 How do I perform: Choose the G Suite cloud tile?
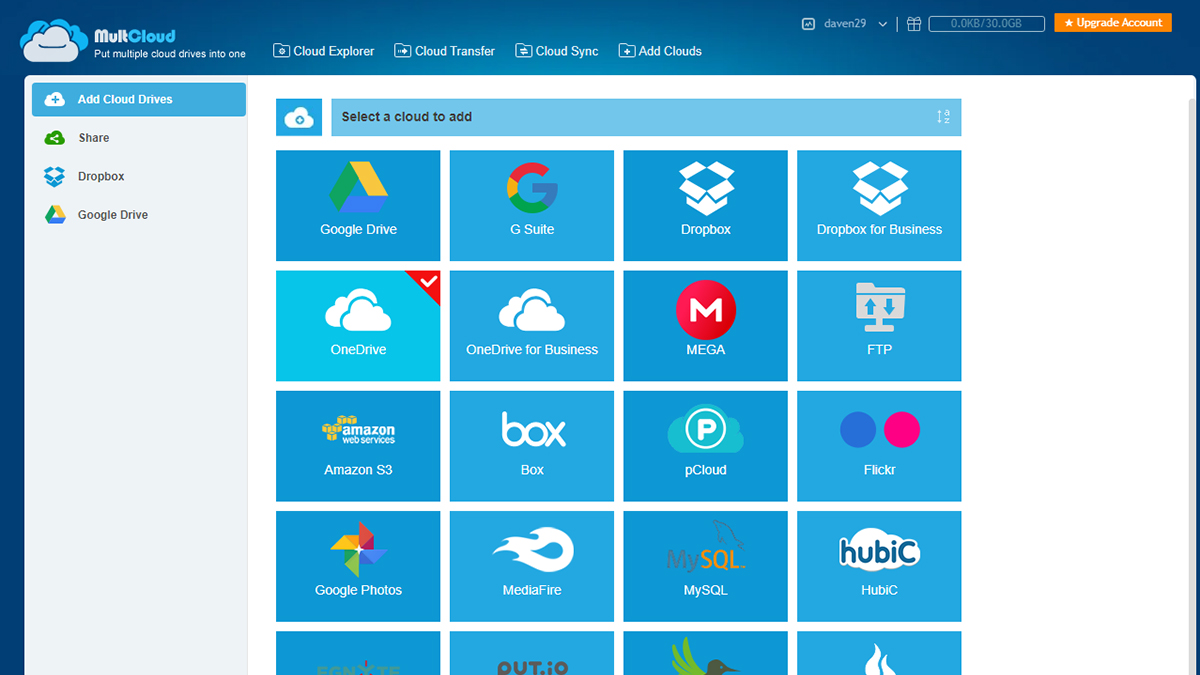[x=532, y=206]
